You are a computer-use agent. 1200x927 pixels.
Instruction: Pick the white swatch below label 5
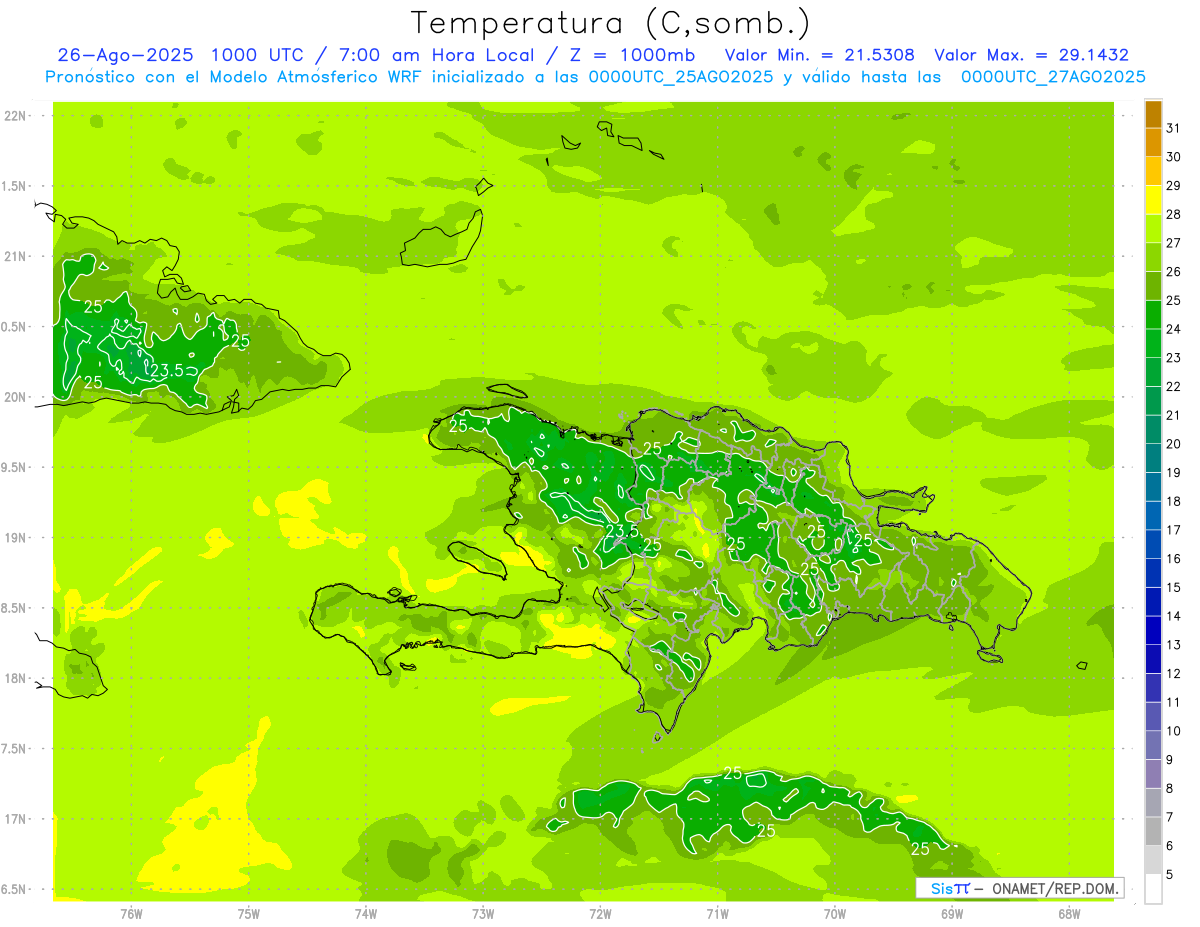pyautogui.click(x=1153, y=889)
